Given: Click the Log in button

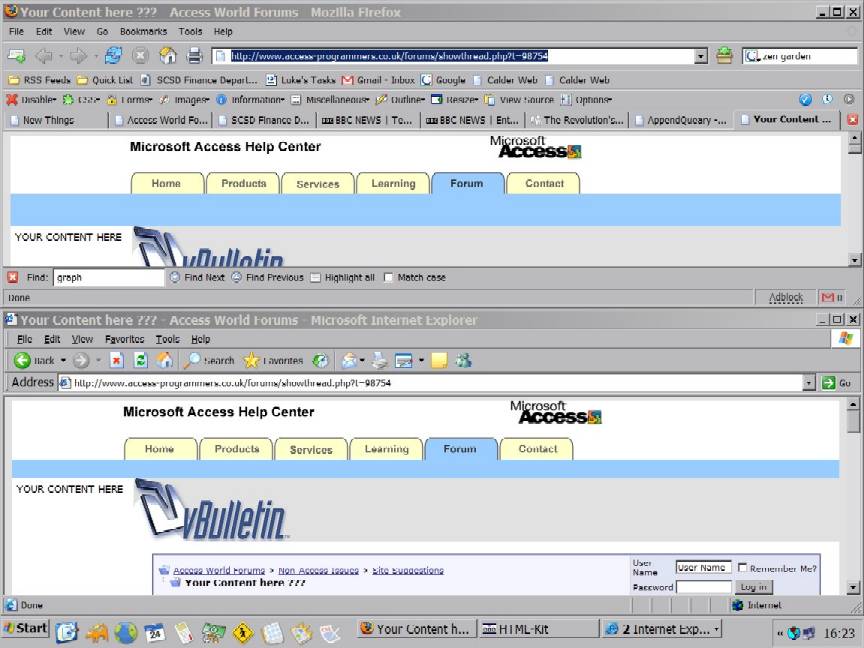Looking at the screenshot, I should [754, 587].
